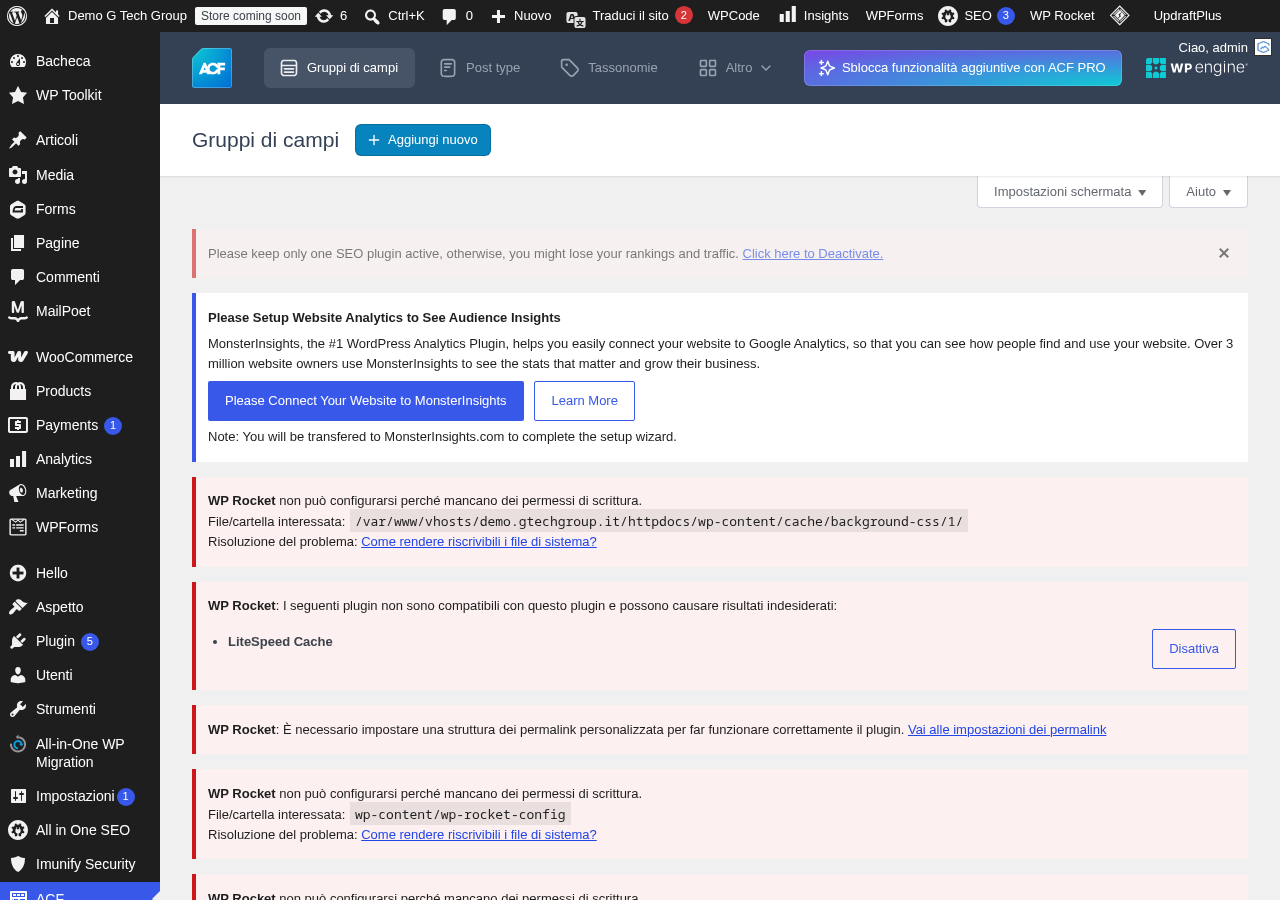Open Media library in sidebar
Image resolution: width=1280 pixels, height=900 pixels.
click(x=80, y=175)
